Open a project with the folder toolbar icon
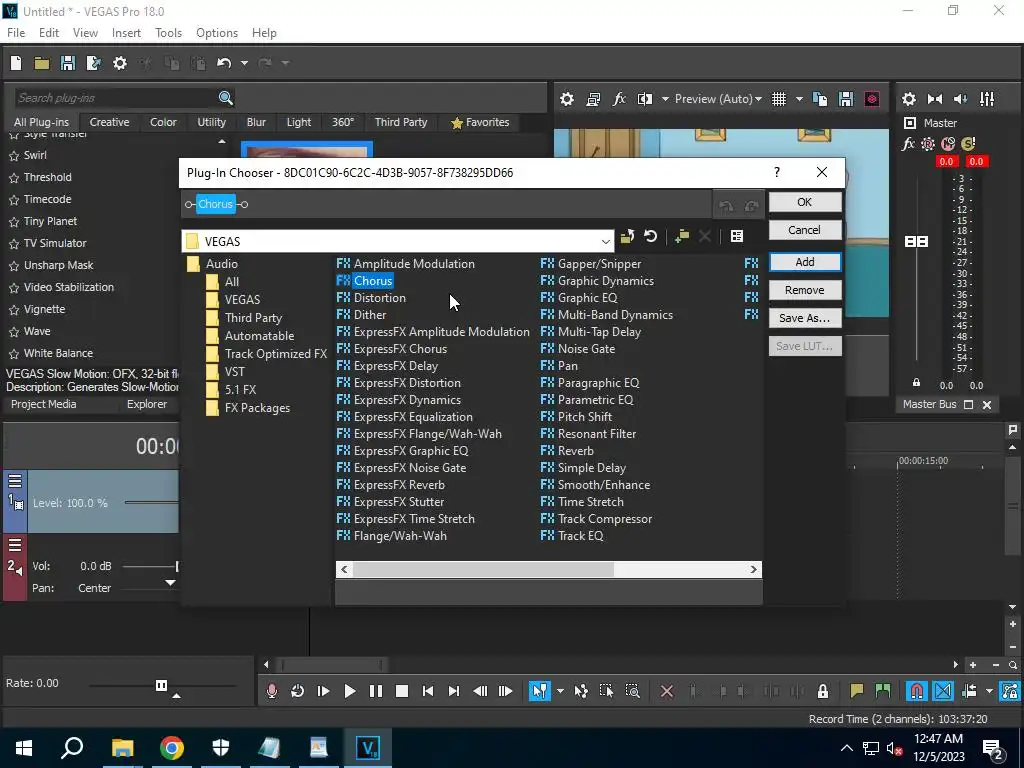1024x768 pixels. pos(42,63)
